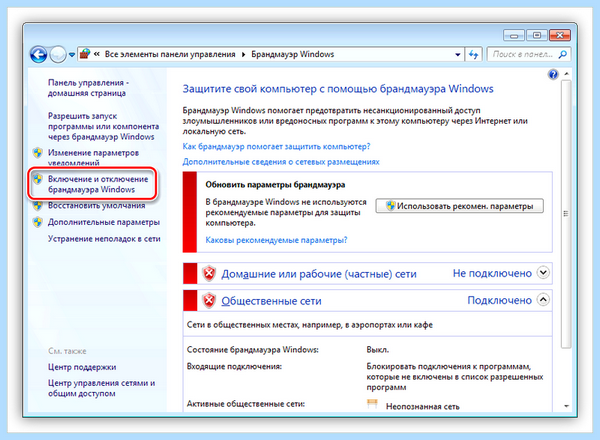Open Дополнительные сведения о сетевых размещениях link

281,161
